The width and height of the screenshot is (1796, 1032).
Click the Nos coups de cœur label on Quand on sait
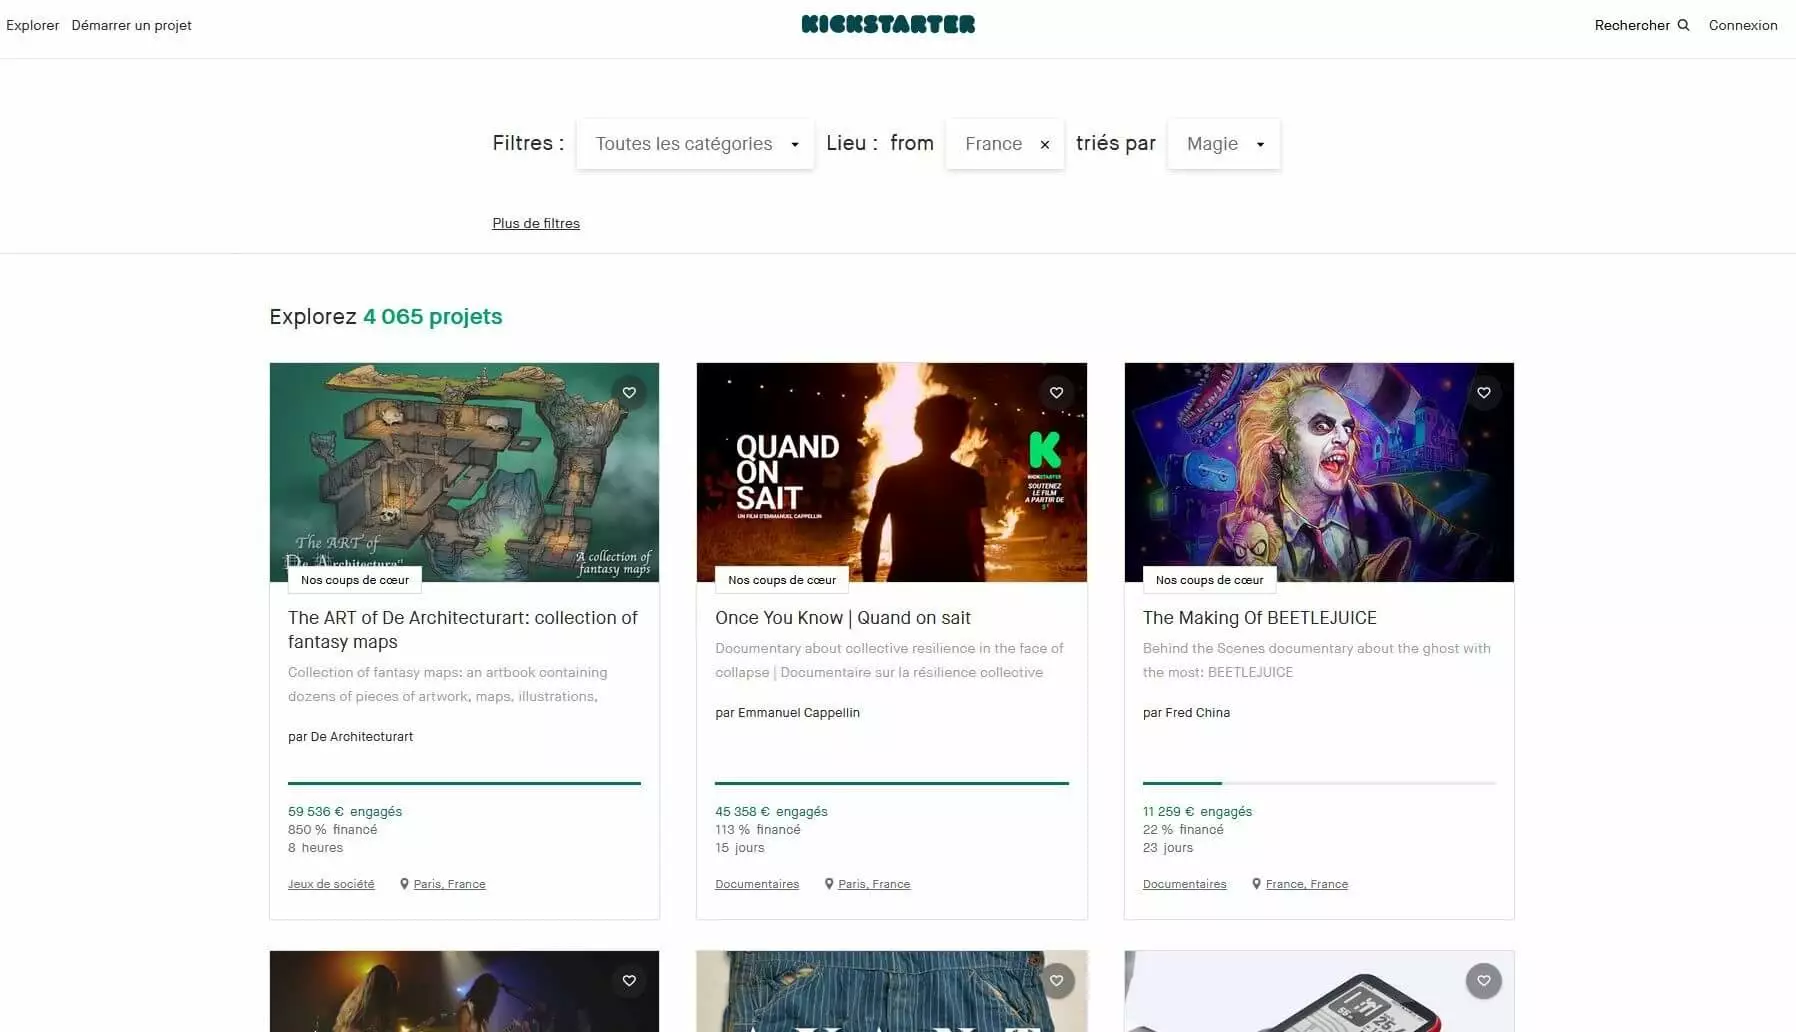coord(781,580)
